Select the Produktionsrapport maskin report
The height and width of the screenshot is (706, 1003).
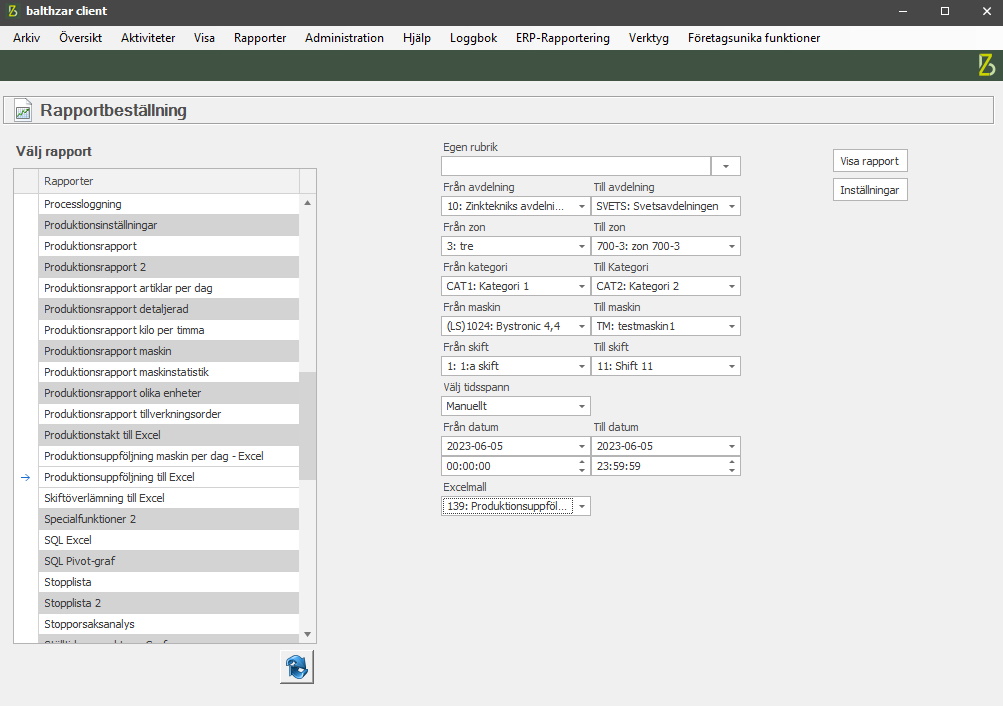(170, 351)
